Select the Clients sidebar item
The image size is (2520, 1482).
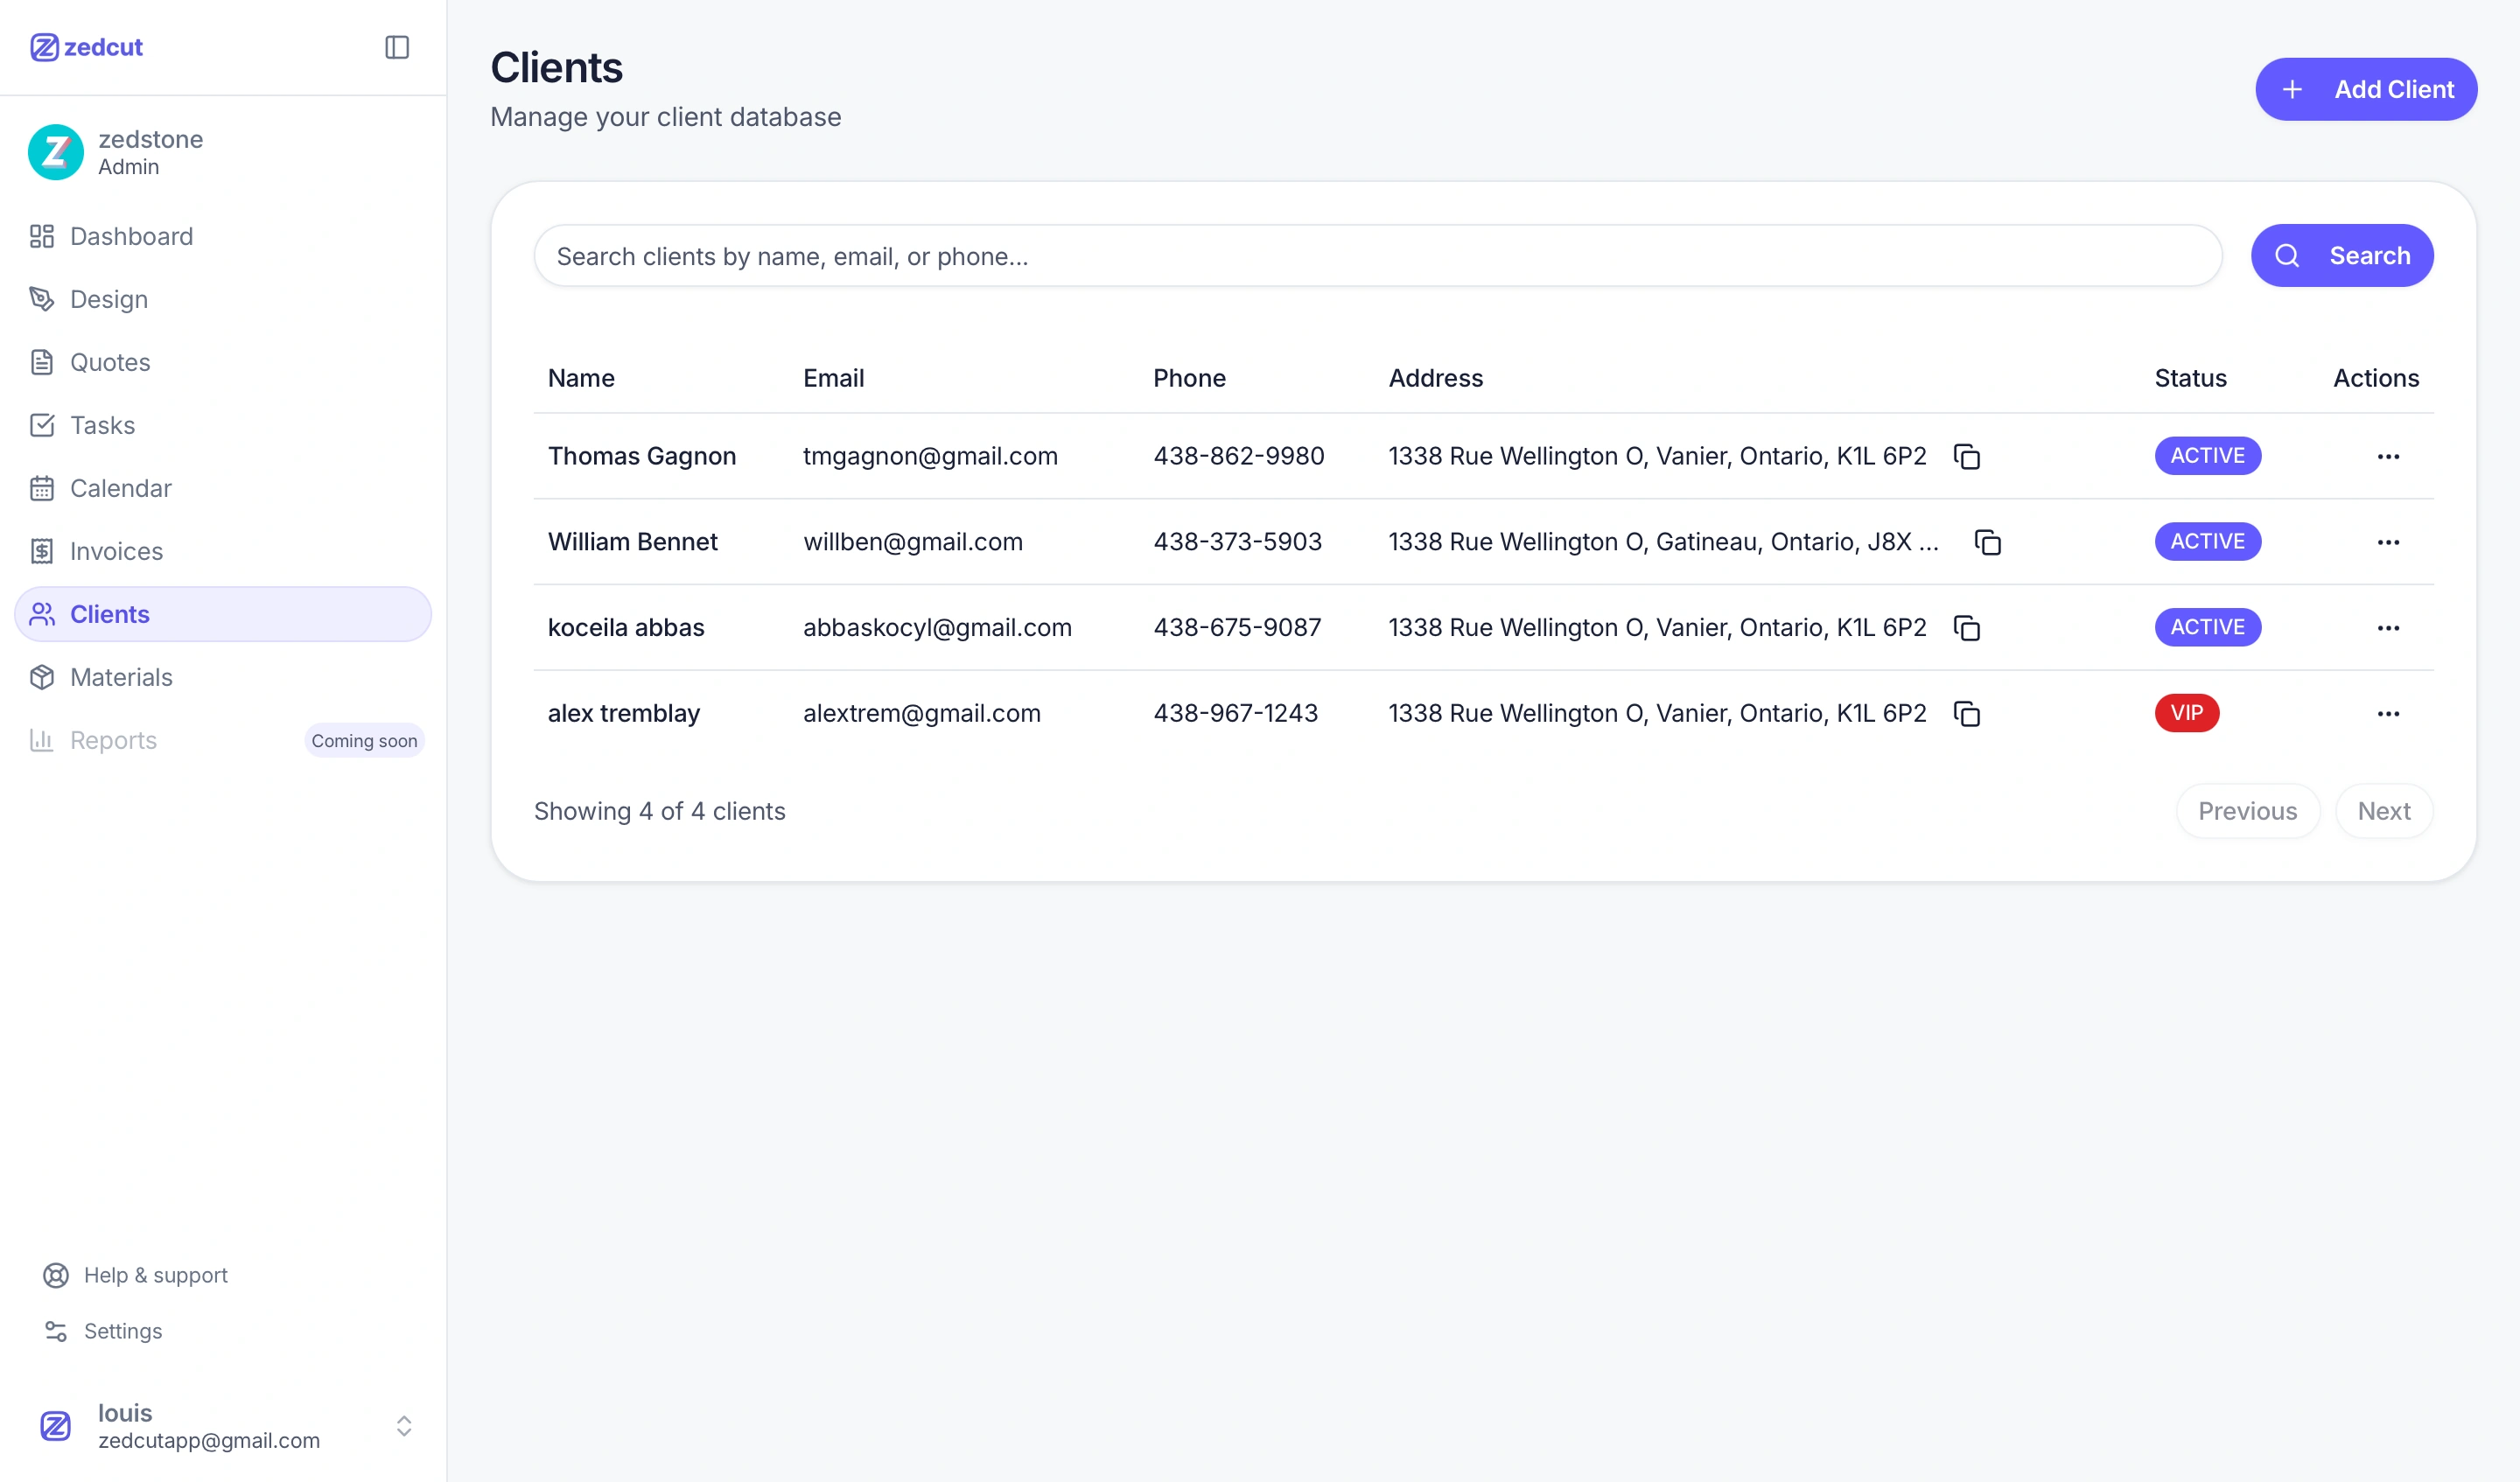point(223,614)
